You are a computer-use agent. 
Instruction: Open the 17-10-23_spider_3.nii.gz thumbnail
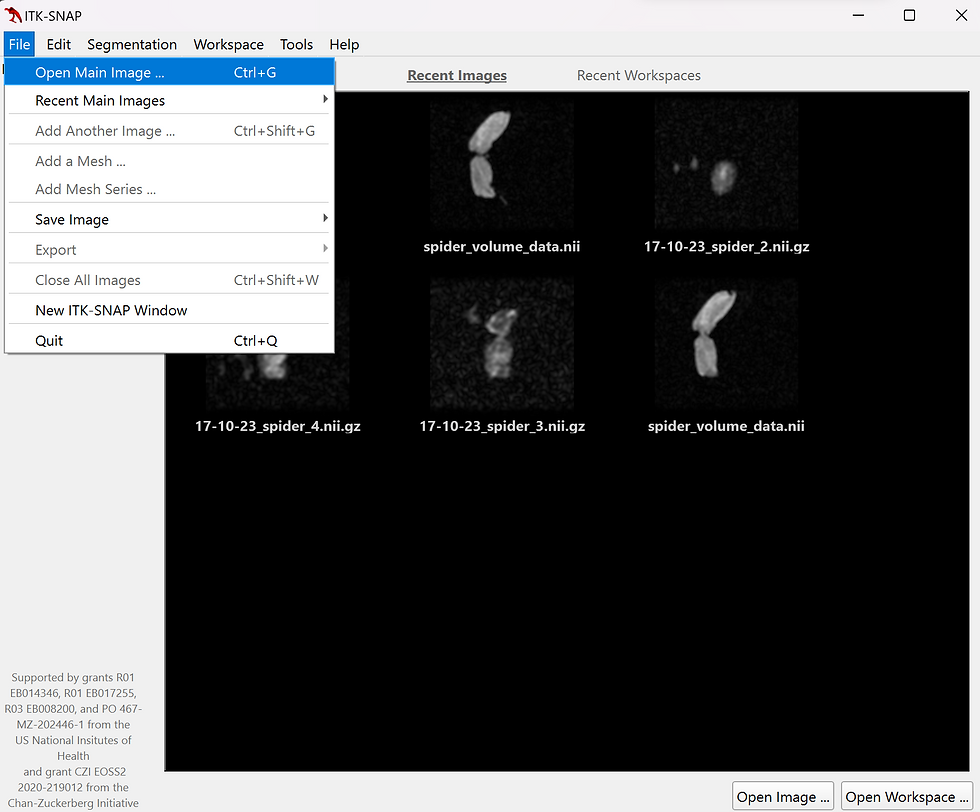point(502,344)
